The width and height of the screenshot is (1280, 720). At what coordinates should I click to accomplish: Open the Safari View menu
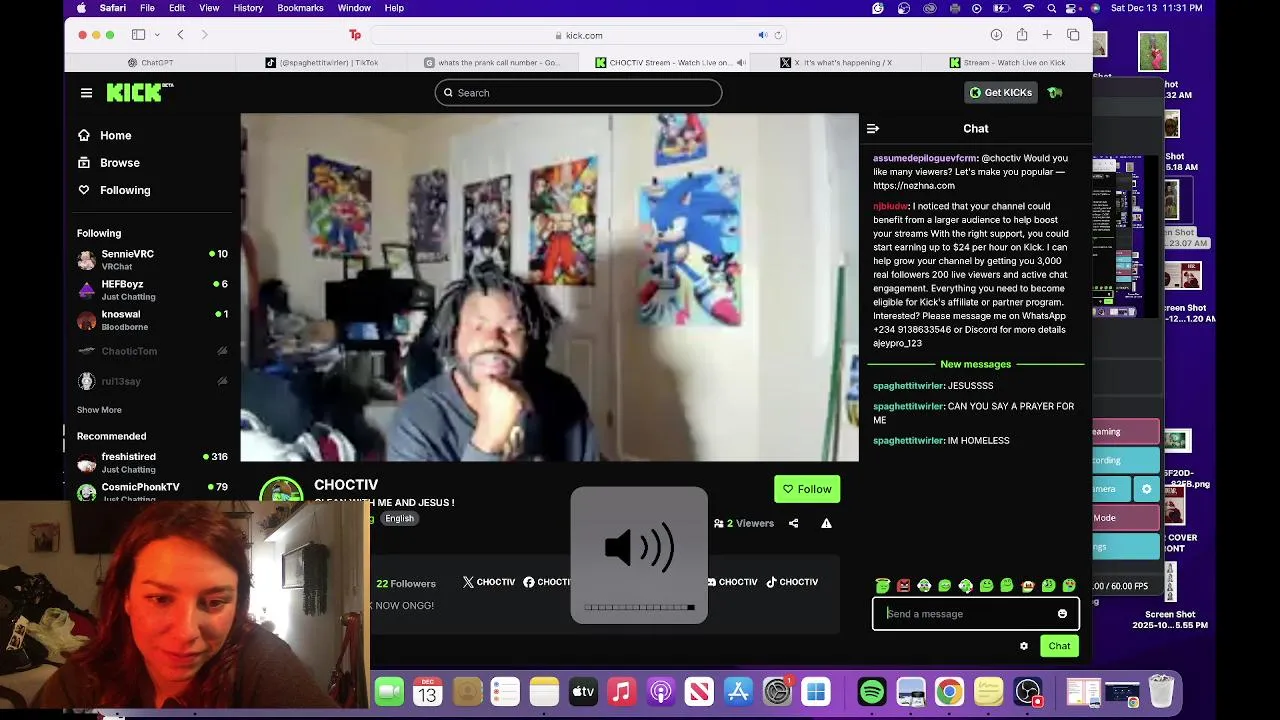point(209,8)
